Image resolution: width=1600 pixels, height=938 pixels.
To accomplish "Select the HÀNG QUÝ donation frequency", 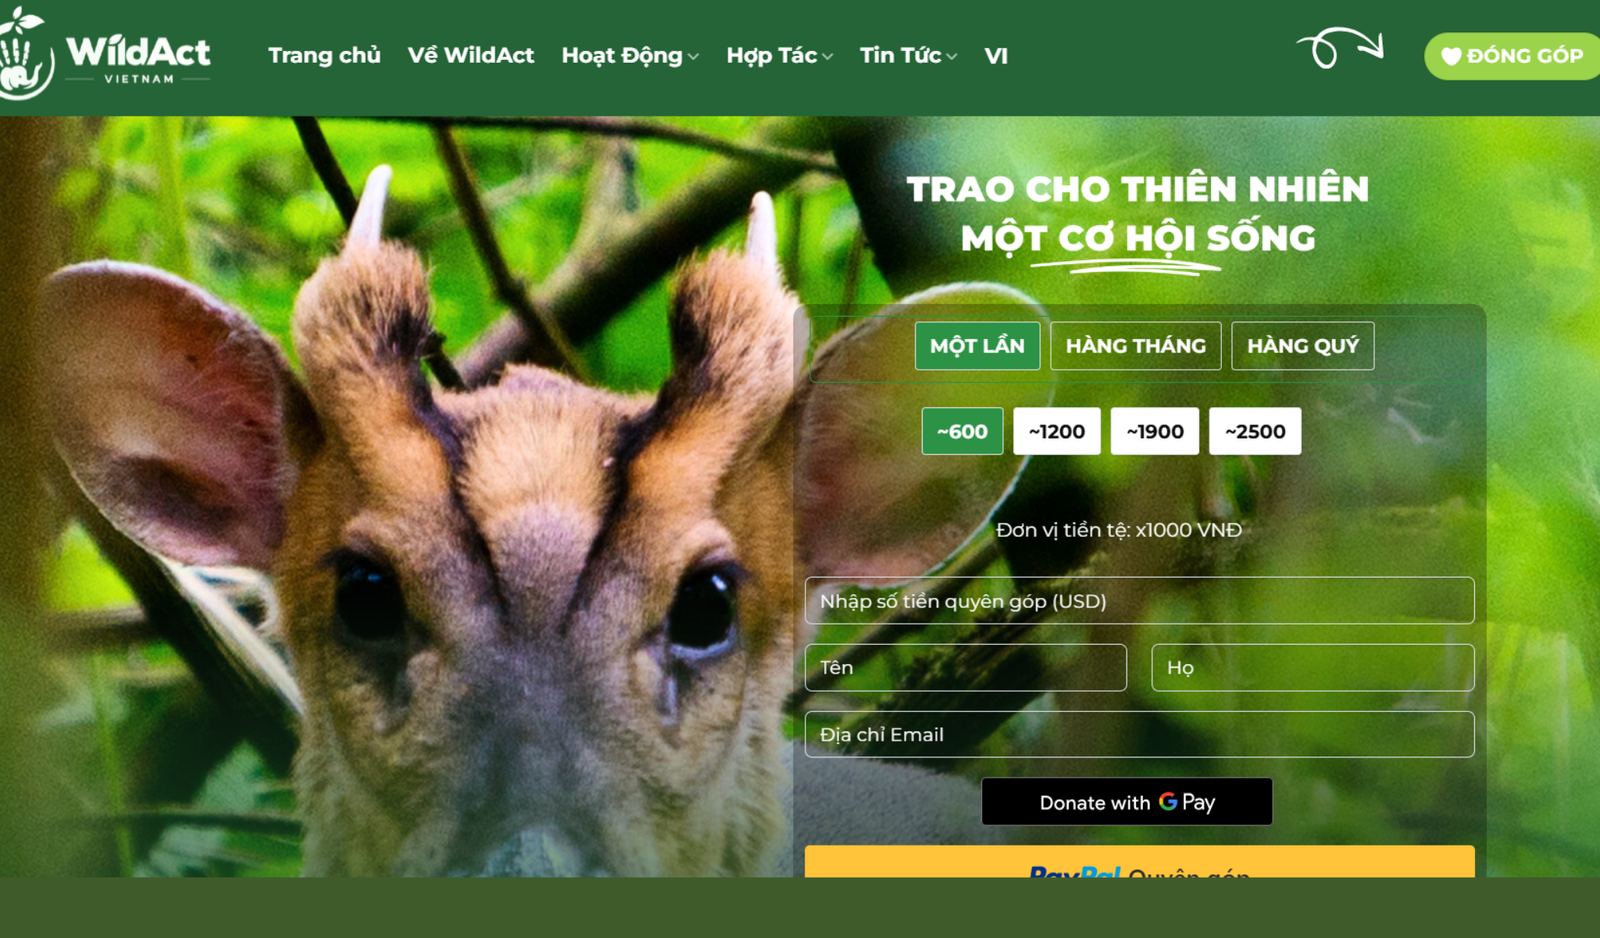I will pos(1302,346).
